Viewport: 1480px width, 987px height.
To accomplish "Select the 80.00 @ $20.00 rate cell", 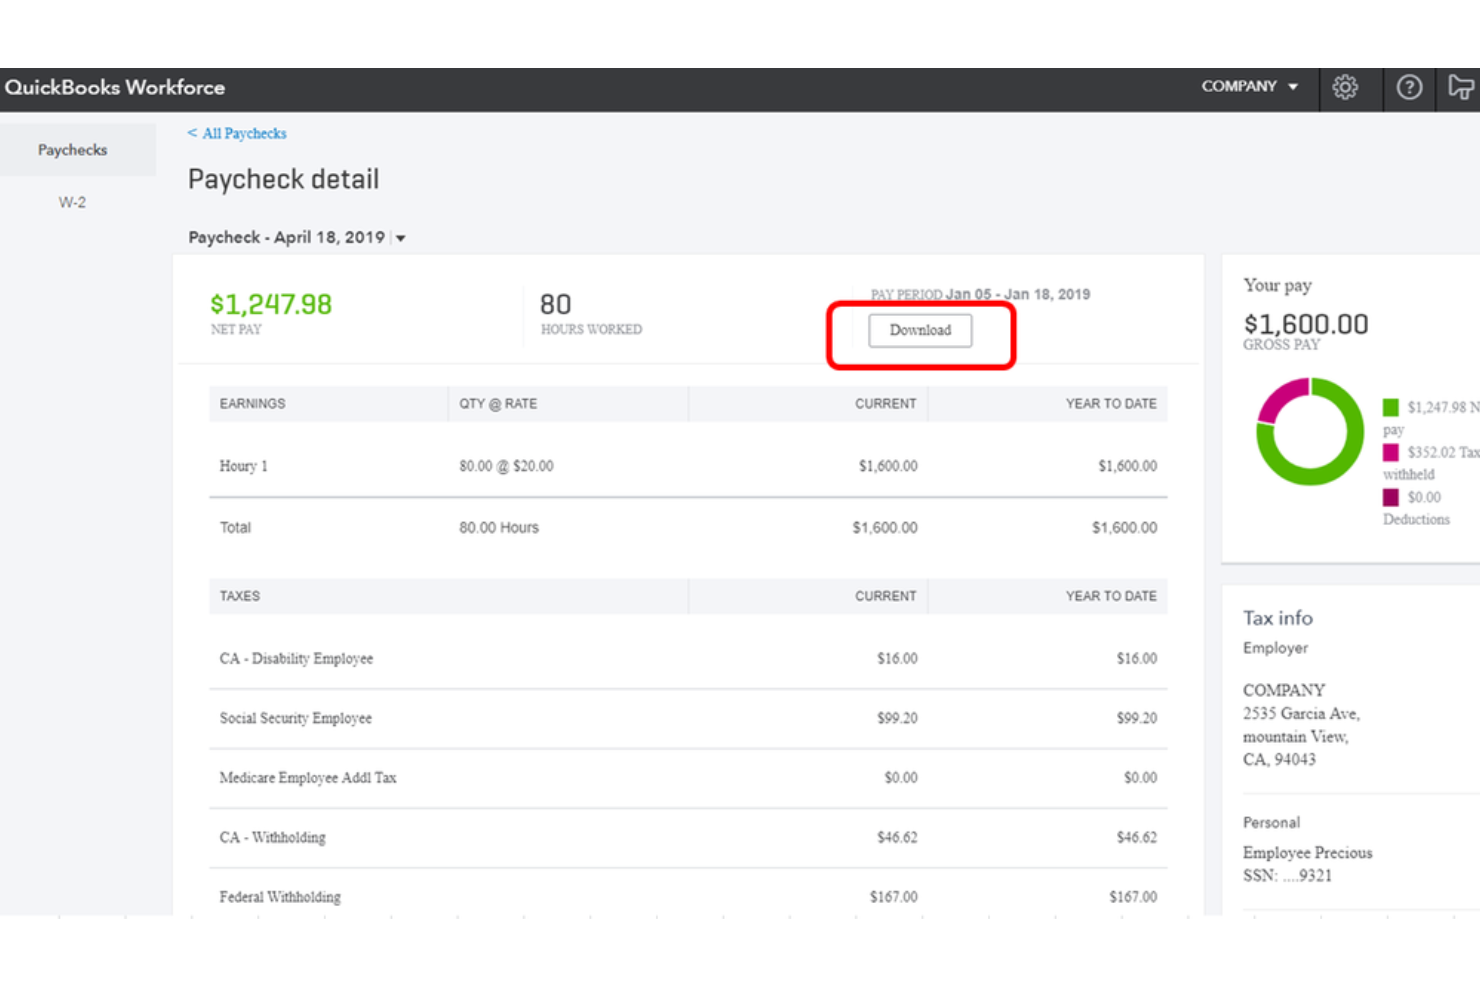I will 506,466.
